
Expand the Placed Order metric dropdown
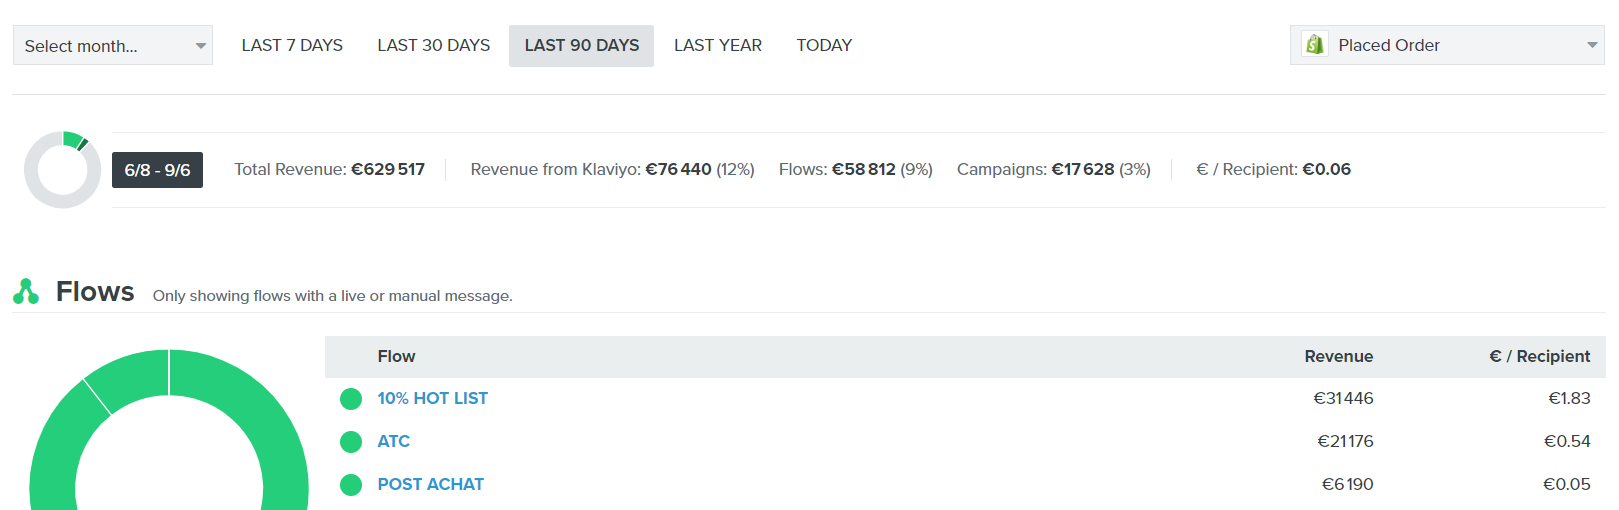tap(1447, 45)
